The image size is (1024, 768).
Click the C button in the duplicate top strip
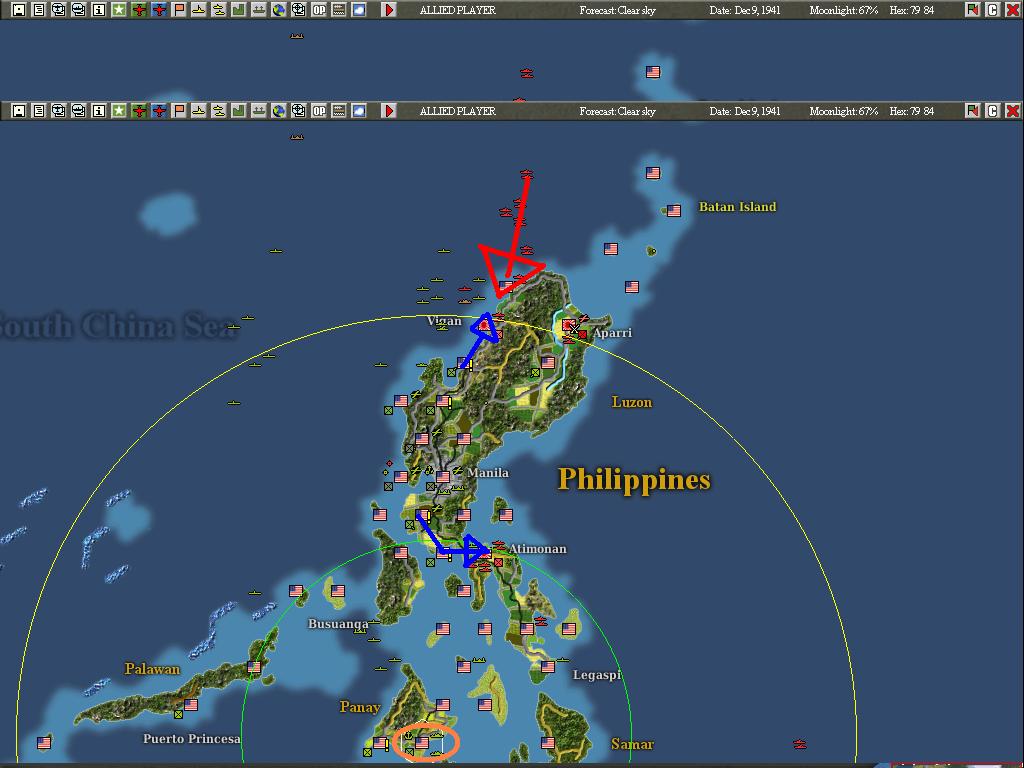(993, 10)
